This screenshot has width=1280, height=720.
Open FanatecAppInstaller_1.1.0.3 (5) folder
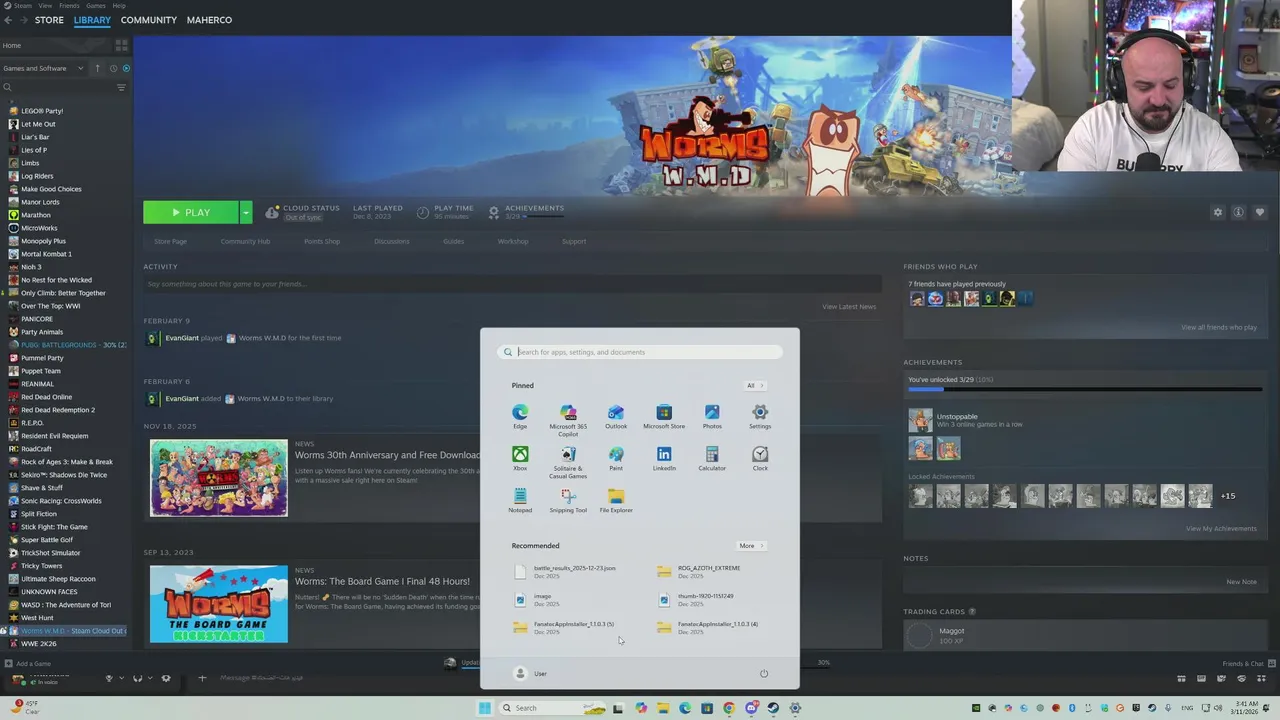tap(566, 627)
